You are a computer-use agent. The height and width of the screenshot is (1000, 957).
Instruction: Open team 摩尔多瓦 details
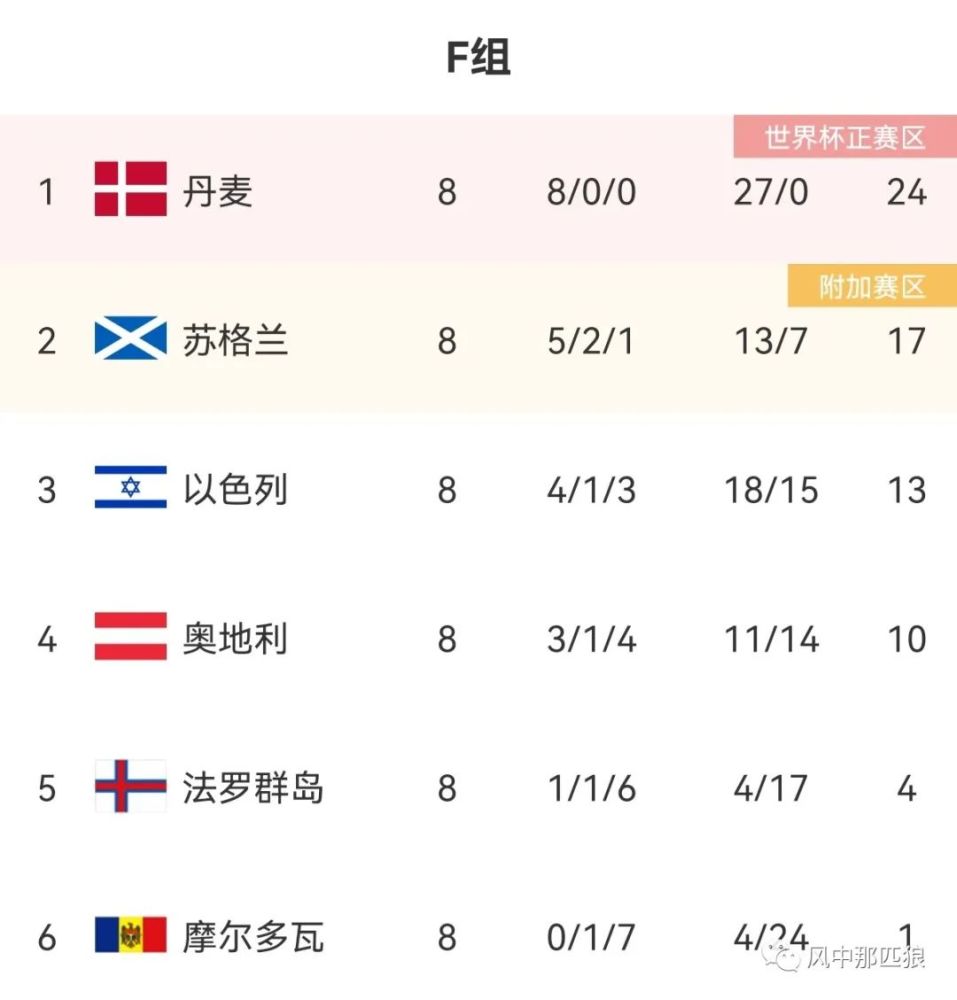coord(253,938)
